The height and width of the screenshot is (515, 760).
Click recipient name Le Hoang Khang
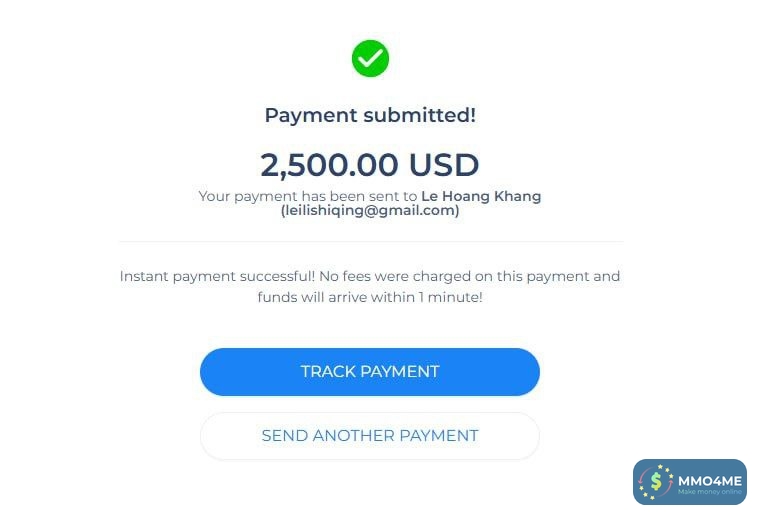click(481, 196)
